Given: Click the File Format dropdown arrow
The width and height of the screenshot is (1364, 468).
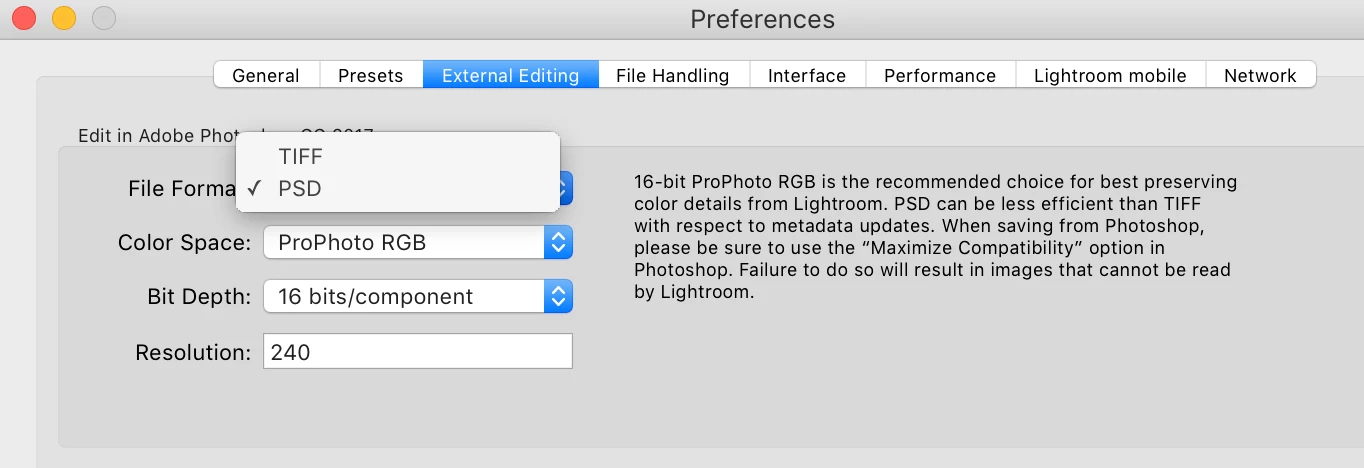Looking at the screenshot, I should tap(565, 188).
